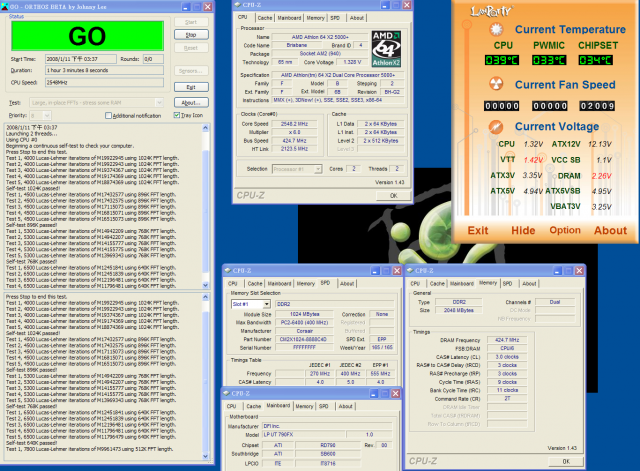Minimize the top CPU-Z processor window
The height and width of the screenshot is (471, 640).
click(x=385, y=5)
